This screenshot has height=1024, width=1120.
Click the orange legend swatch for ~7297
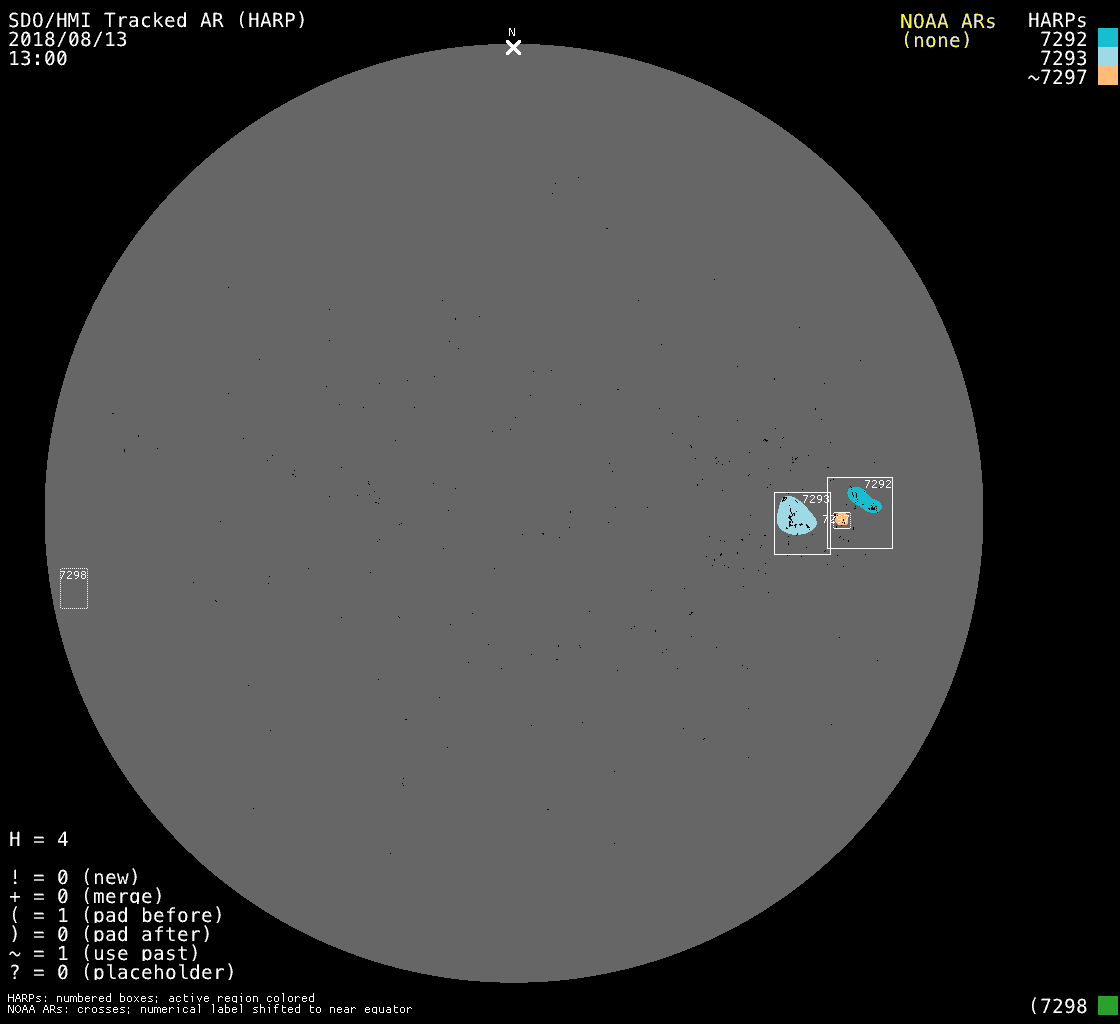click(1107, 77)
